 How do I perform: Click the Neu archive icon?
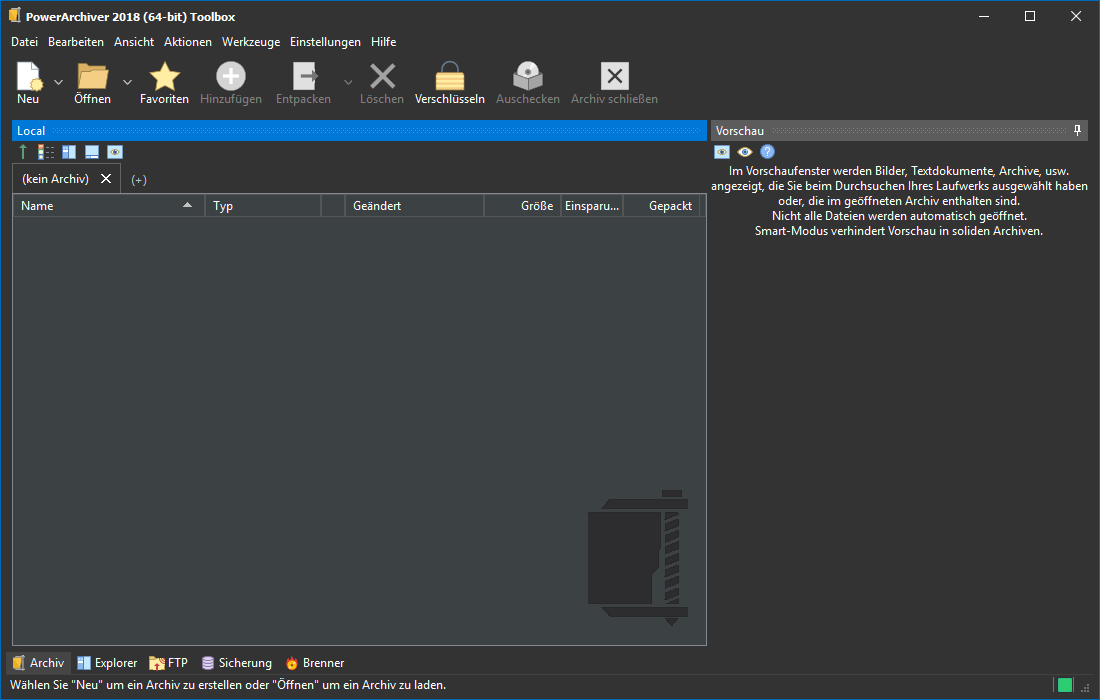(28, 77)
